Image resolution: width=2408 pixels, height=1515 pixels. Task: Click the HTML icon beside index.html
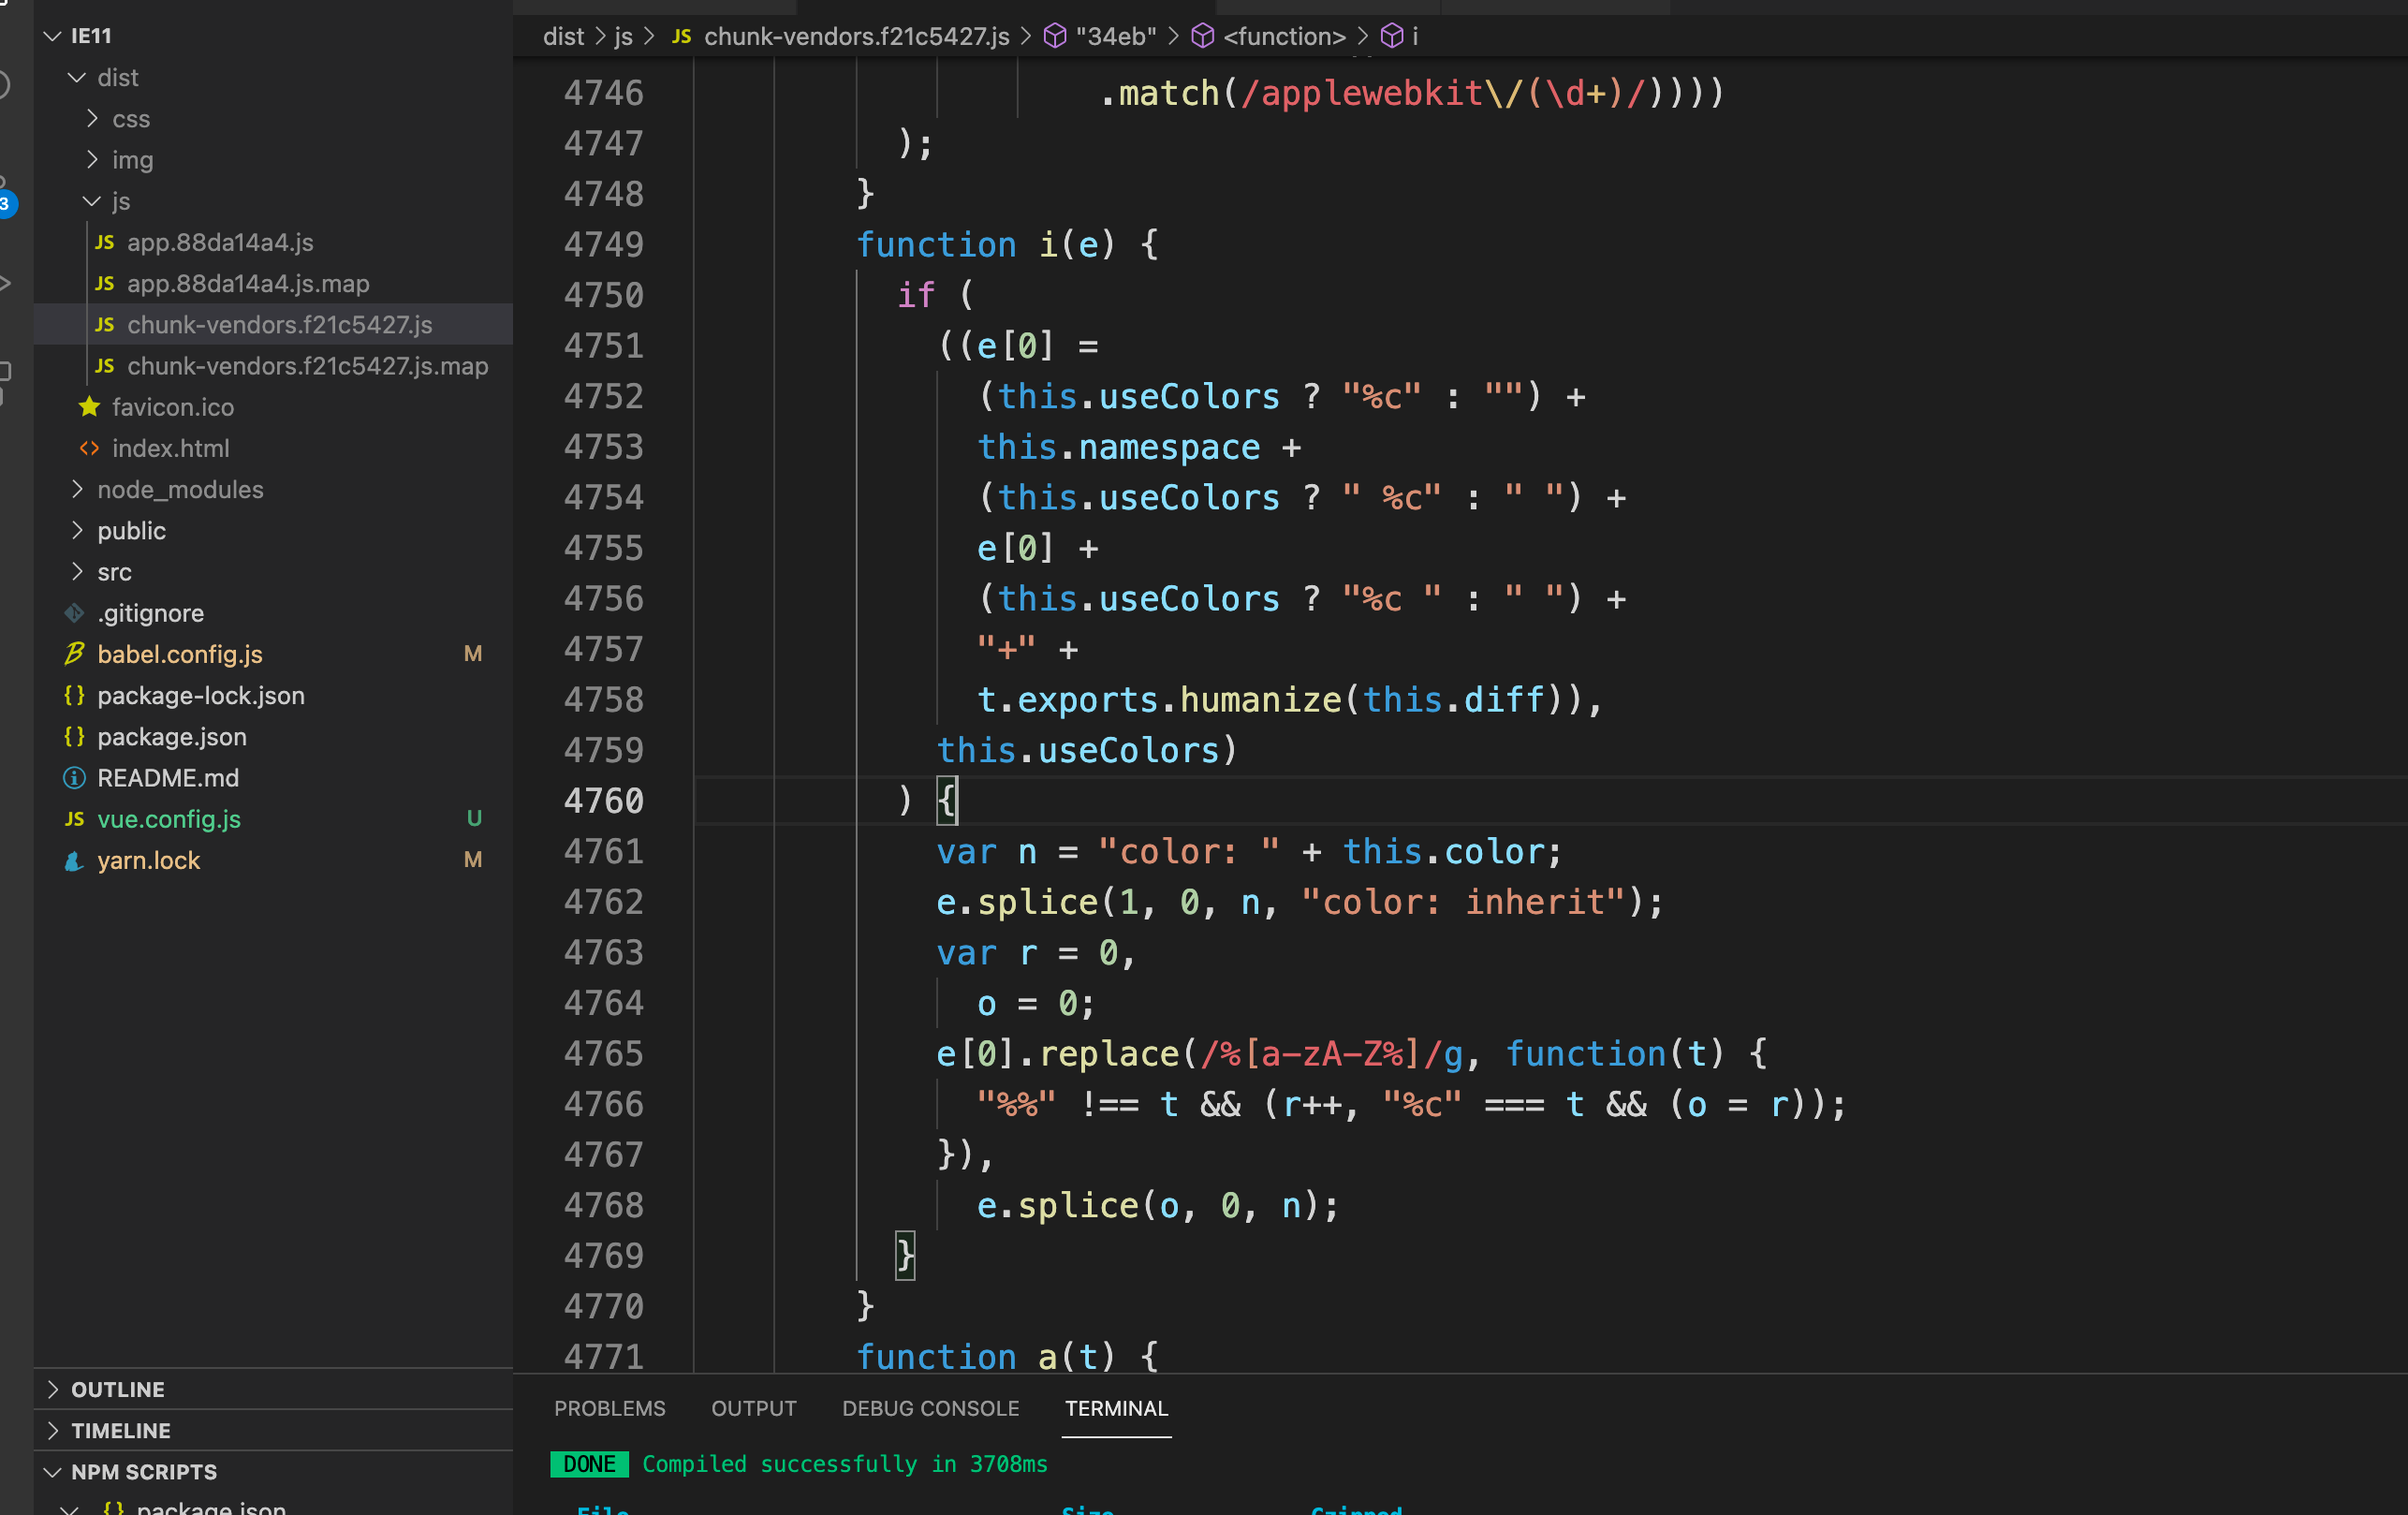click(89, 448)
